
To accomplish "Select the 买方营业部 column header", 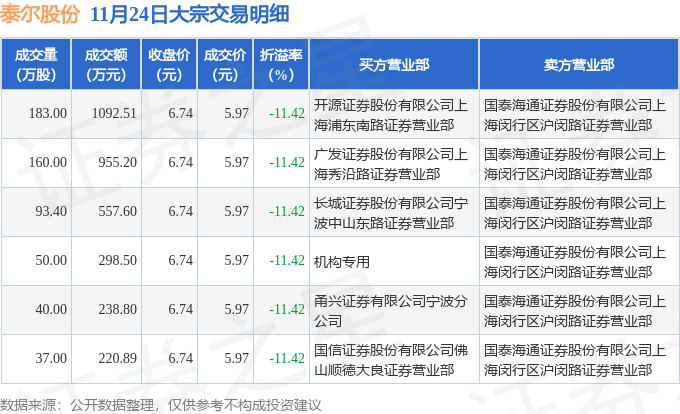I will tap(394, 65).
